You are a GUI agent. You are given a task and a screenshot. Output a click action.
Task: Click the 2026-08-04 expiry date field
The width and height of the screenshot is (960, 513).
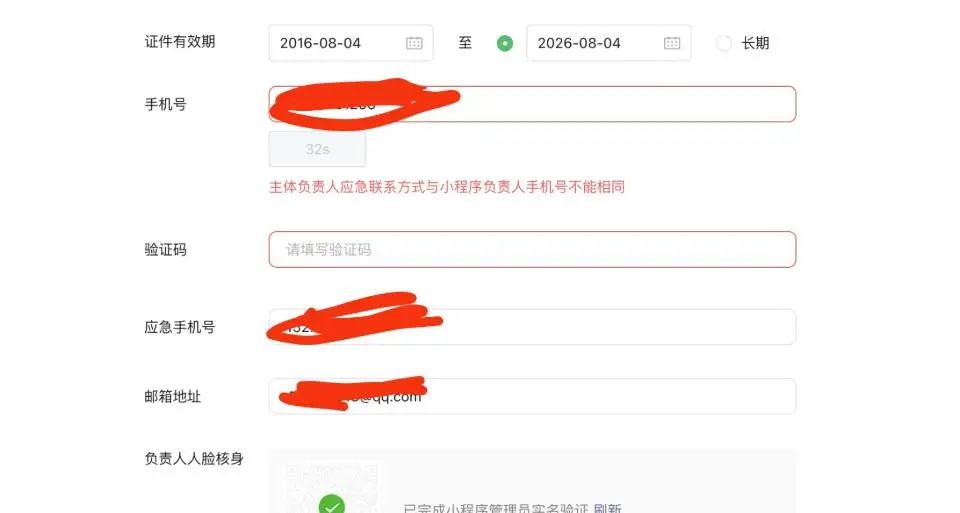pyautogui.click(x=609, y=43)
